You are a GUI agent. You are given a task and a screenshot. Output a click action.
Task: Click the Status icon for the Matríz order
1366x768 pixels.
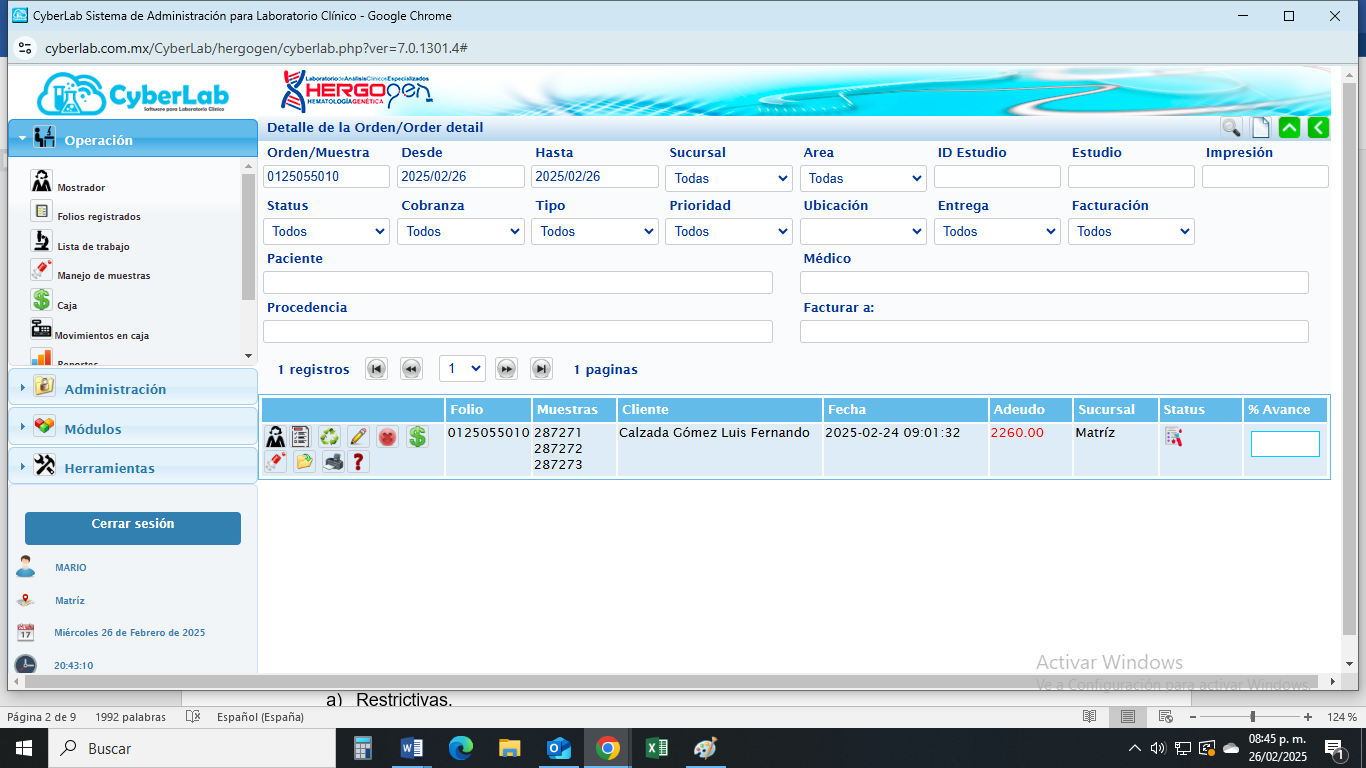point(1173,436)
